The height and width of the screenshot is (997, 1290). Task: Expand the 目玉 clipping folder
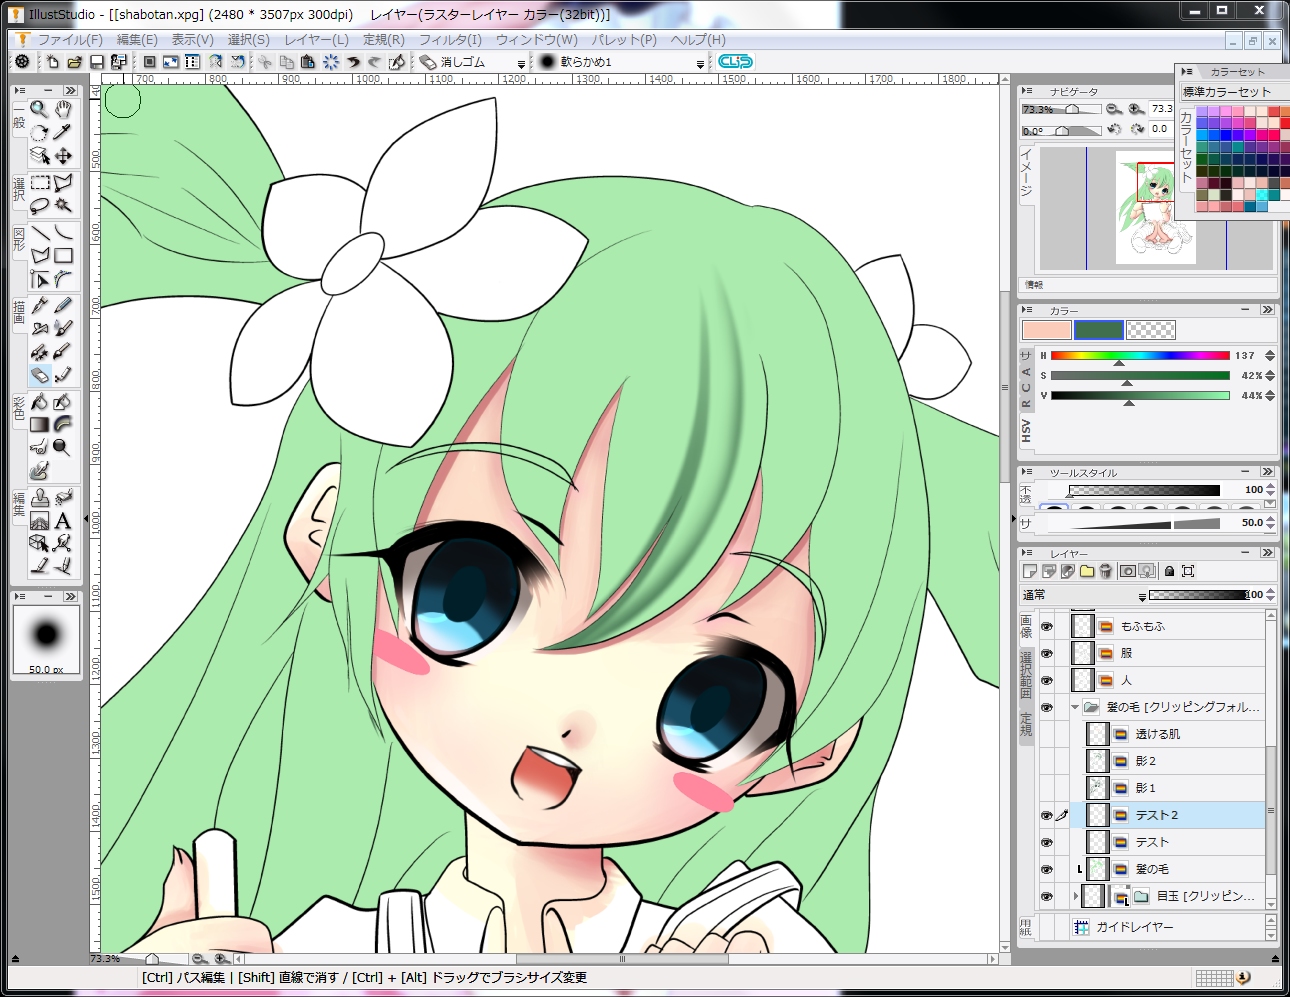click(x=1075, y=896)
